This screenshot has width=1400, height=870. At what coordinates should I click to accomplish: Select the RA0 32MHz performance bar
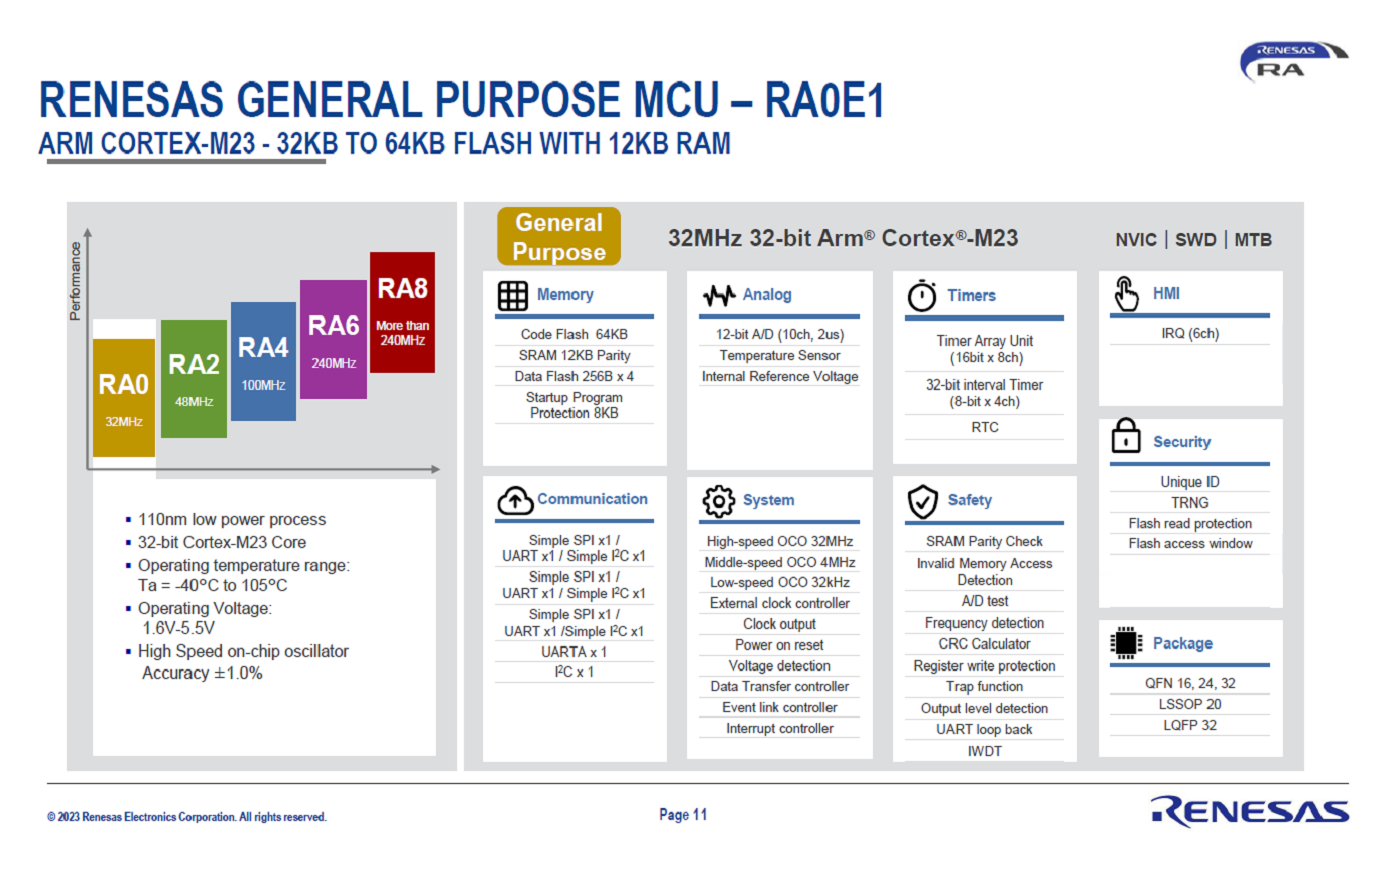tap(124, 398)
